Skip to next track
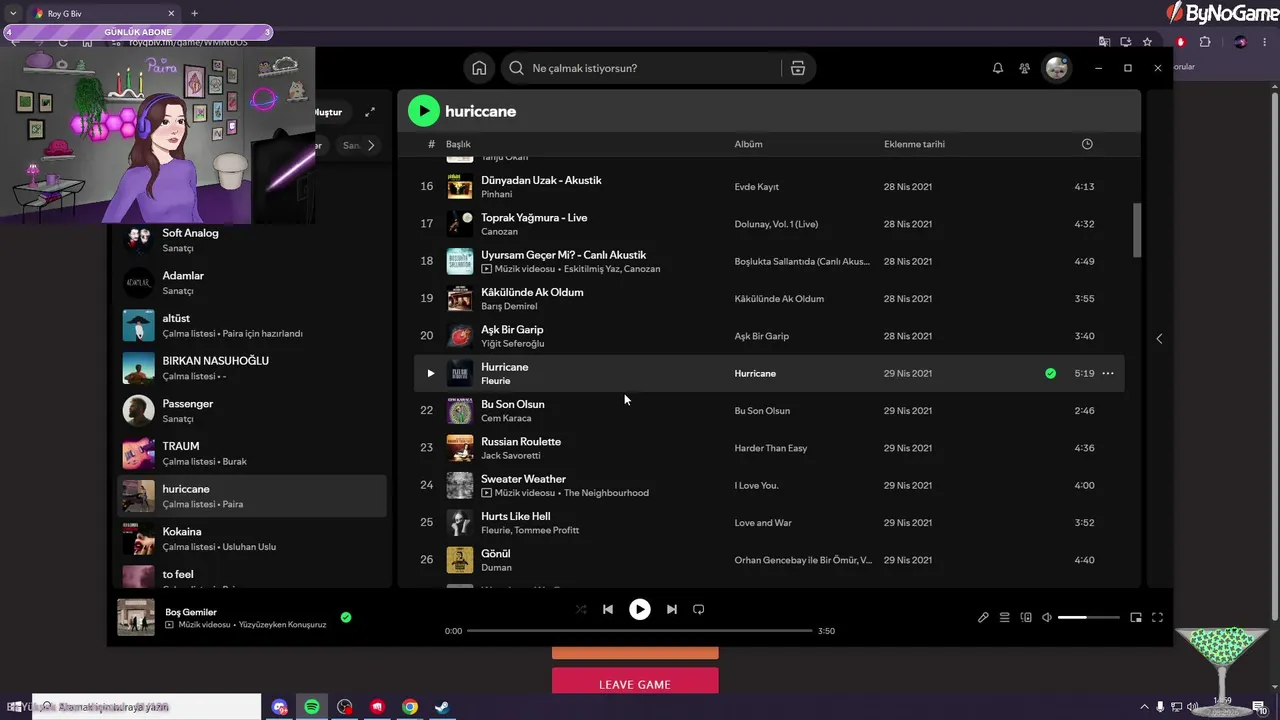 point(672,609)
